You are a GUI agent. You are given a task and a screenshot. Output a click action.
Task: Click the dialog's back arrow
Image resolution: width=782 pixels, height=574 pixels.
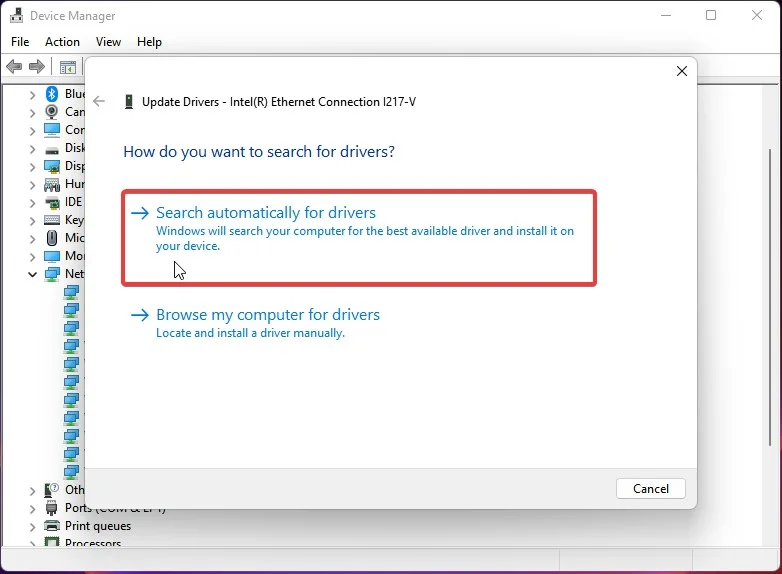point(99,102)
